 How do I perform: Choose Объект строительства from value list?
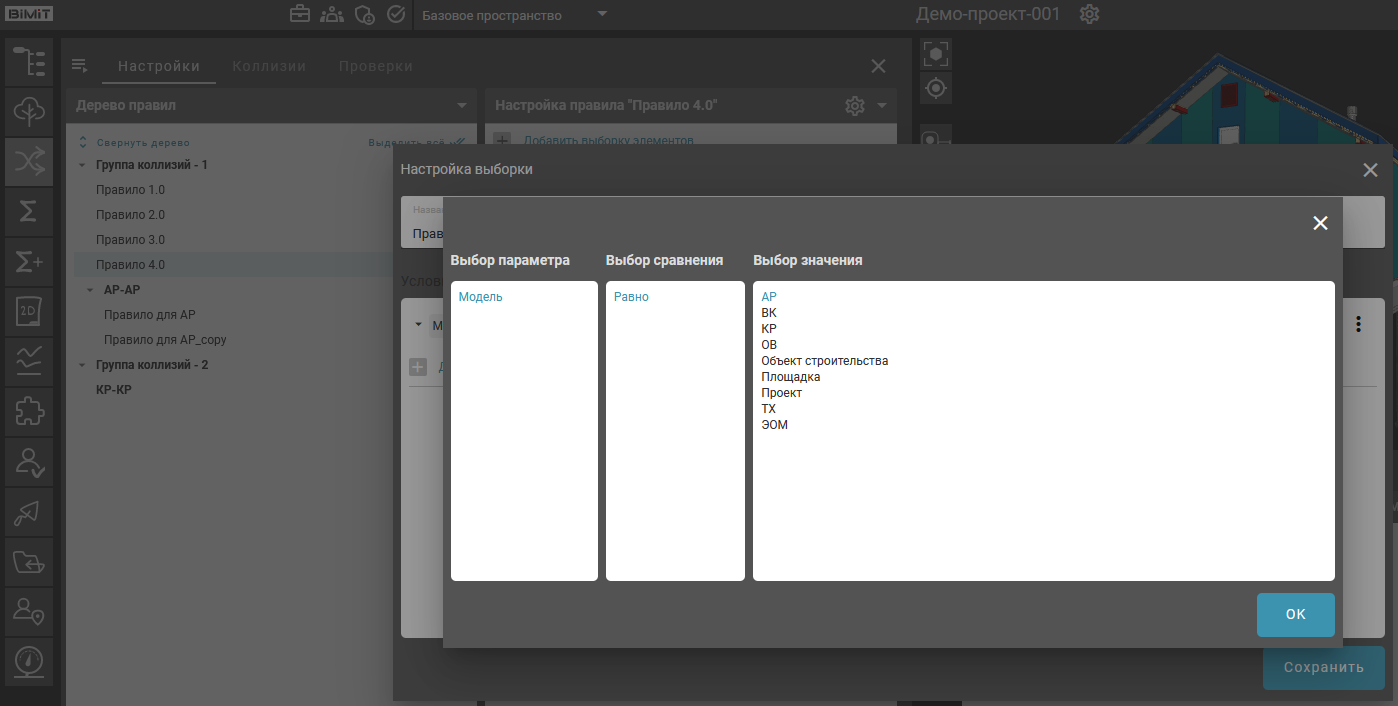(824, 361)
